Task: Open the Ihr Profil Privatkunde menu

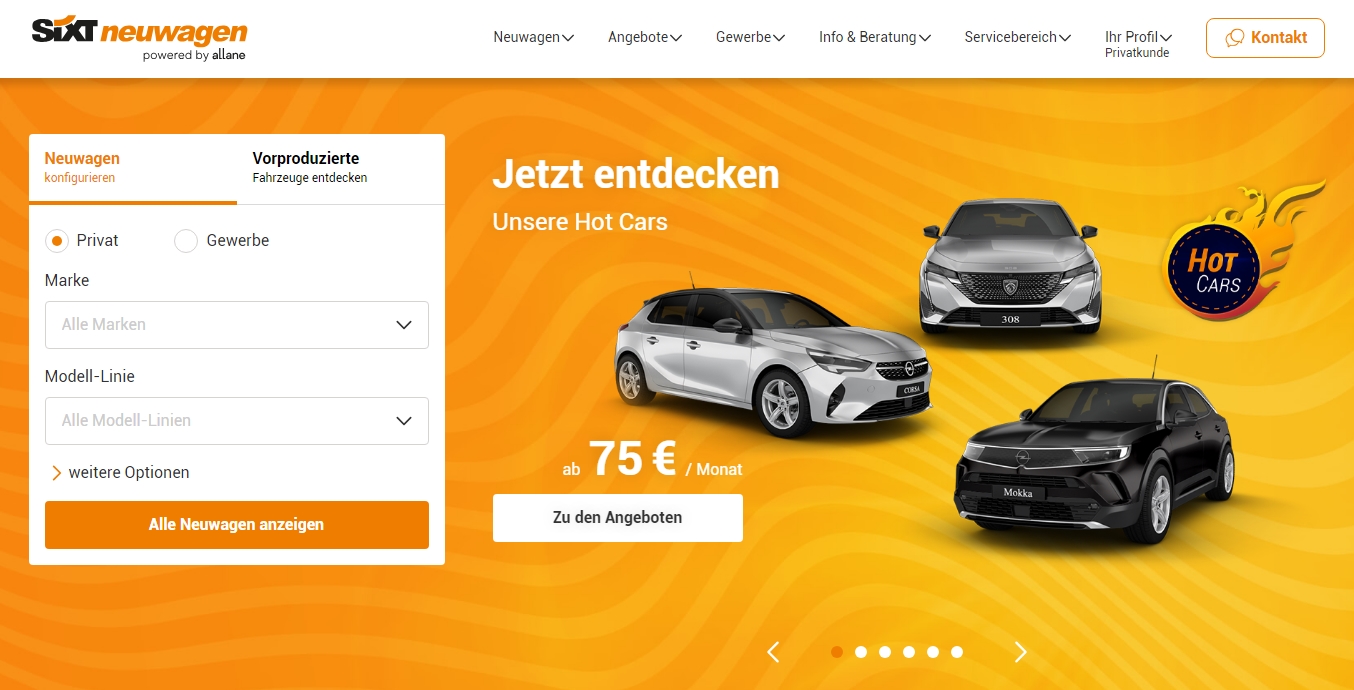Action: pos(1138,44)
